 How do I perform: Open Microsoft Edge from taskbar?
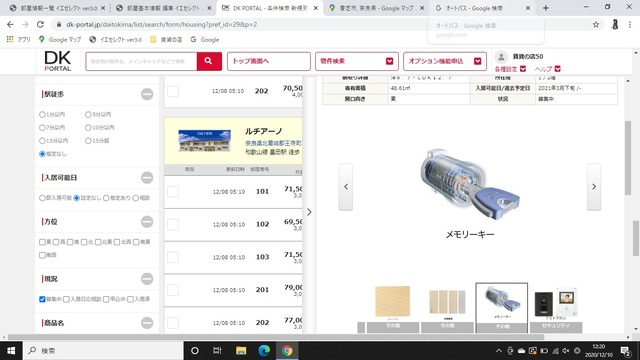click(264, 351)
